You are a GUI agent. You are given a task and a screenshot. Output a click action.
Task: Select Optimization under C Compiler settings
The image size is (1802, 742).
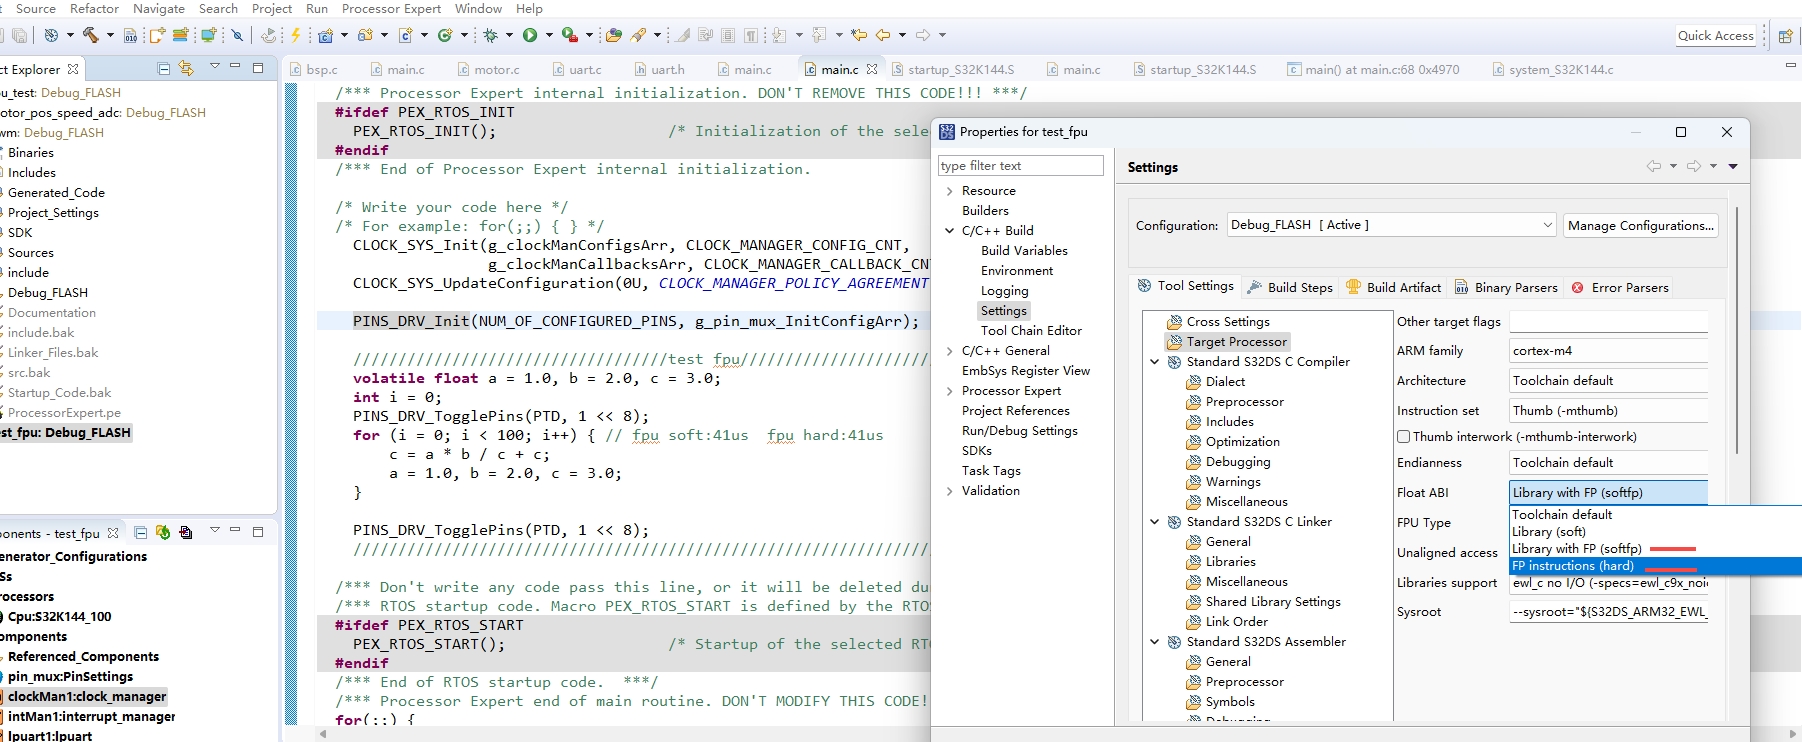click(x=1242, y=442)
